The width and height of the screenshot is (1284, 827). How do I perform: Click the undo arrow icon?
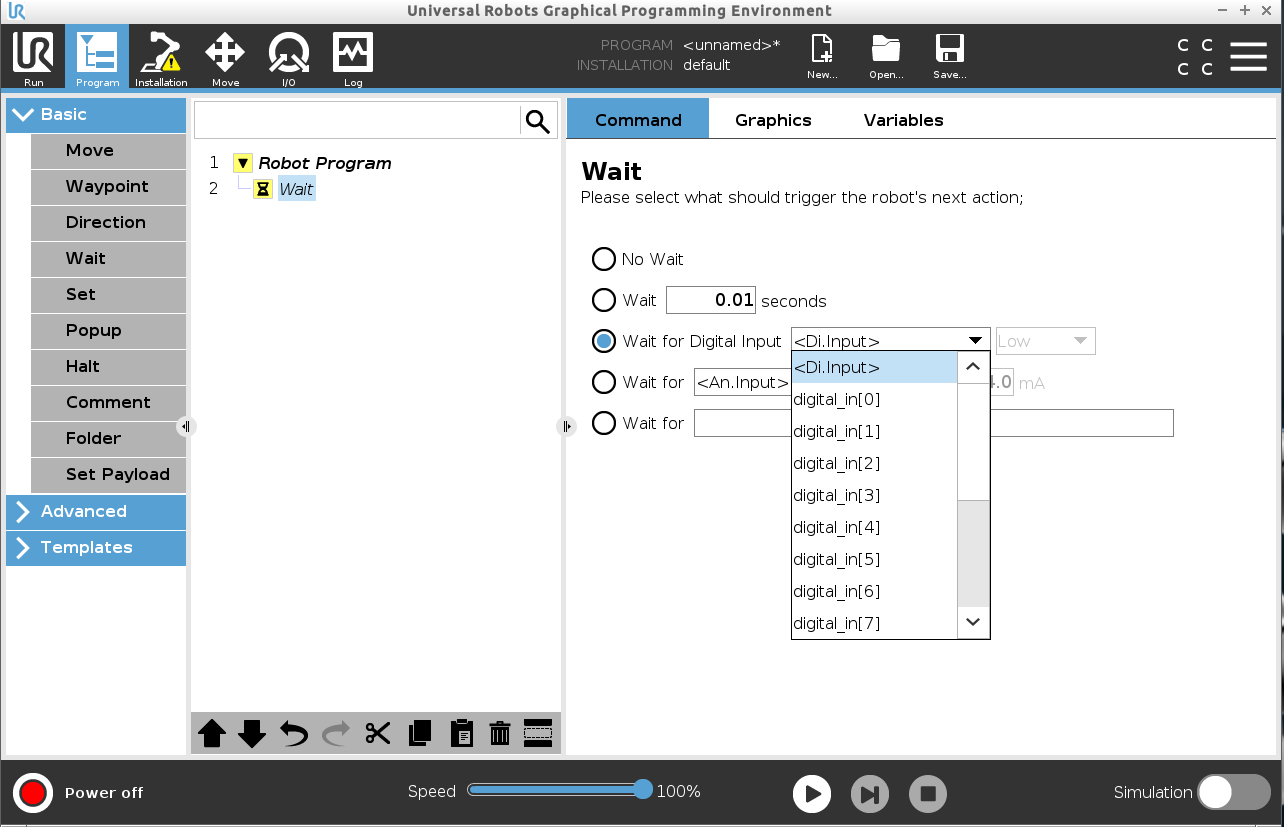[294, 733]
